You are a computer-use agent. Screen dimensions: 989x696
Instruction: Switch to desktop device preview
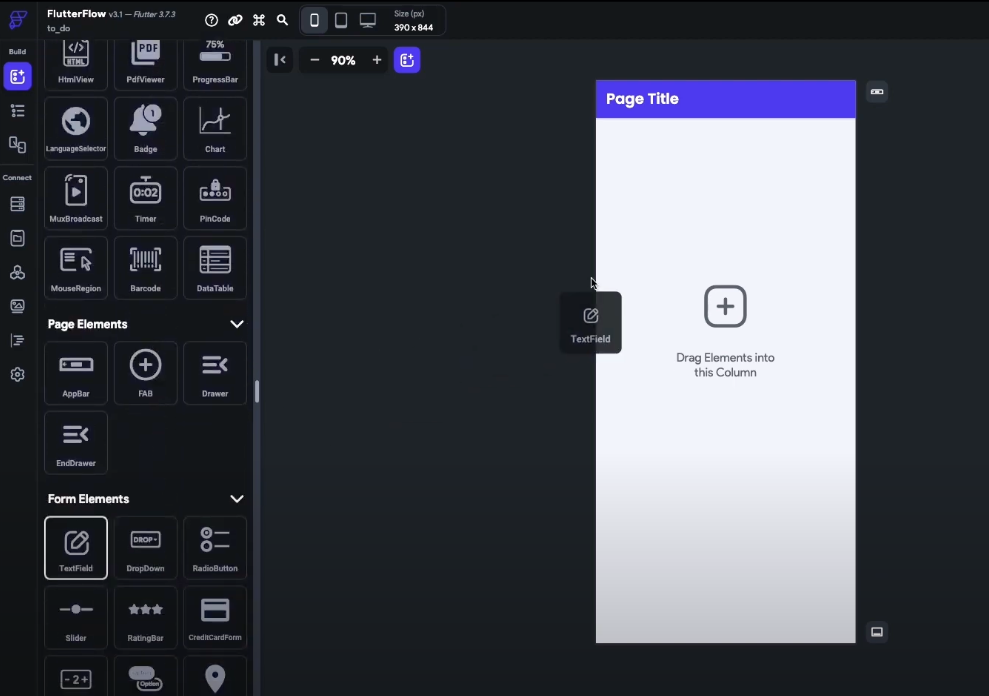pyautogui.click(x=368, y=20)
